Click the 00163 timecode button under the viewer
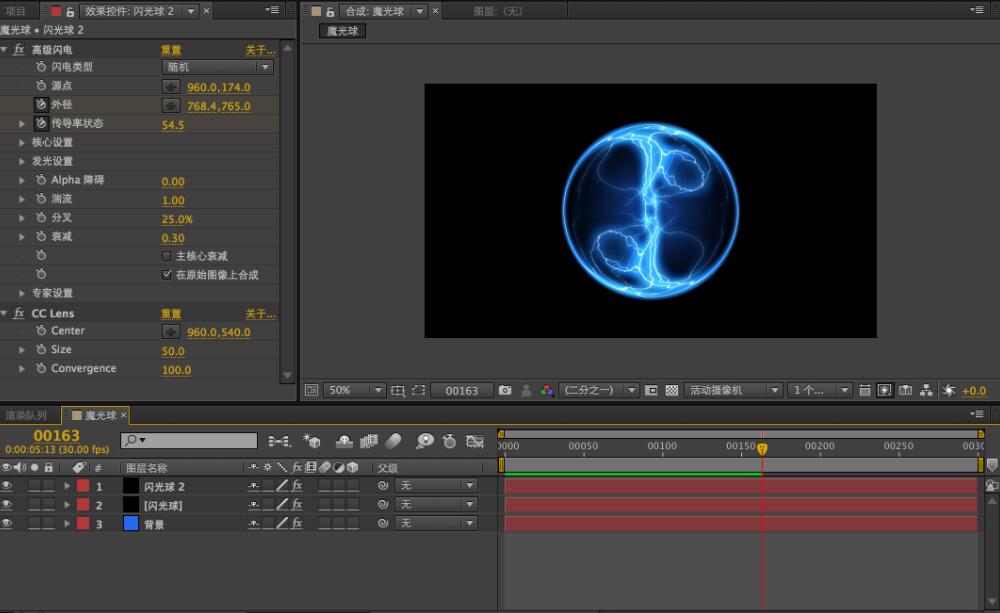Image resolution: width=1000 pixels, height=613 pixels. coord(462,390)
